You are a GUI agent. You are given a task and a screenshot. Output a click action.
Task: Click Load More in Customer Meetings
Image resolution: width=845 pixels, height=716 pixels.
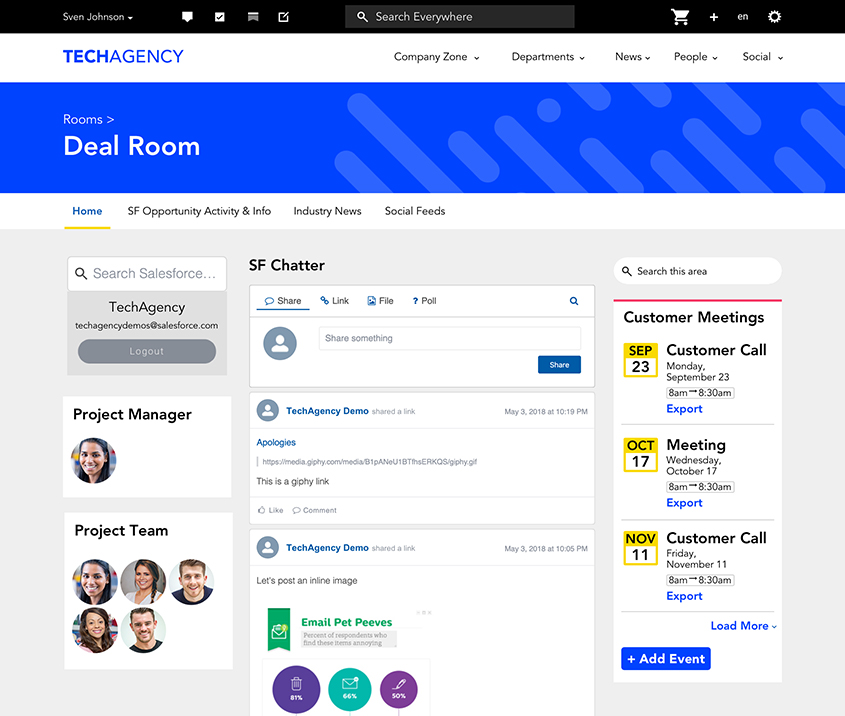point(744,626)
